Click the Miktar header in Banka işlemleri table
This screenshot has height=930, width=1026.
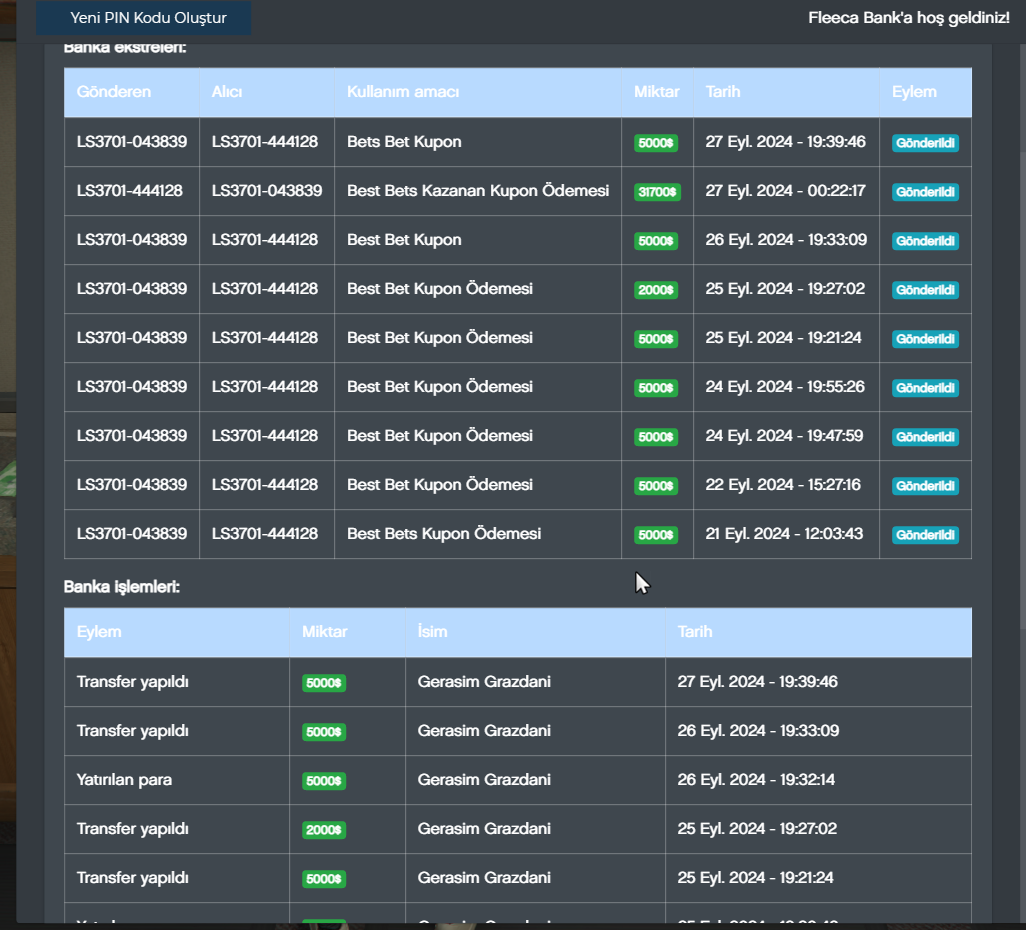(325, 632)
